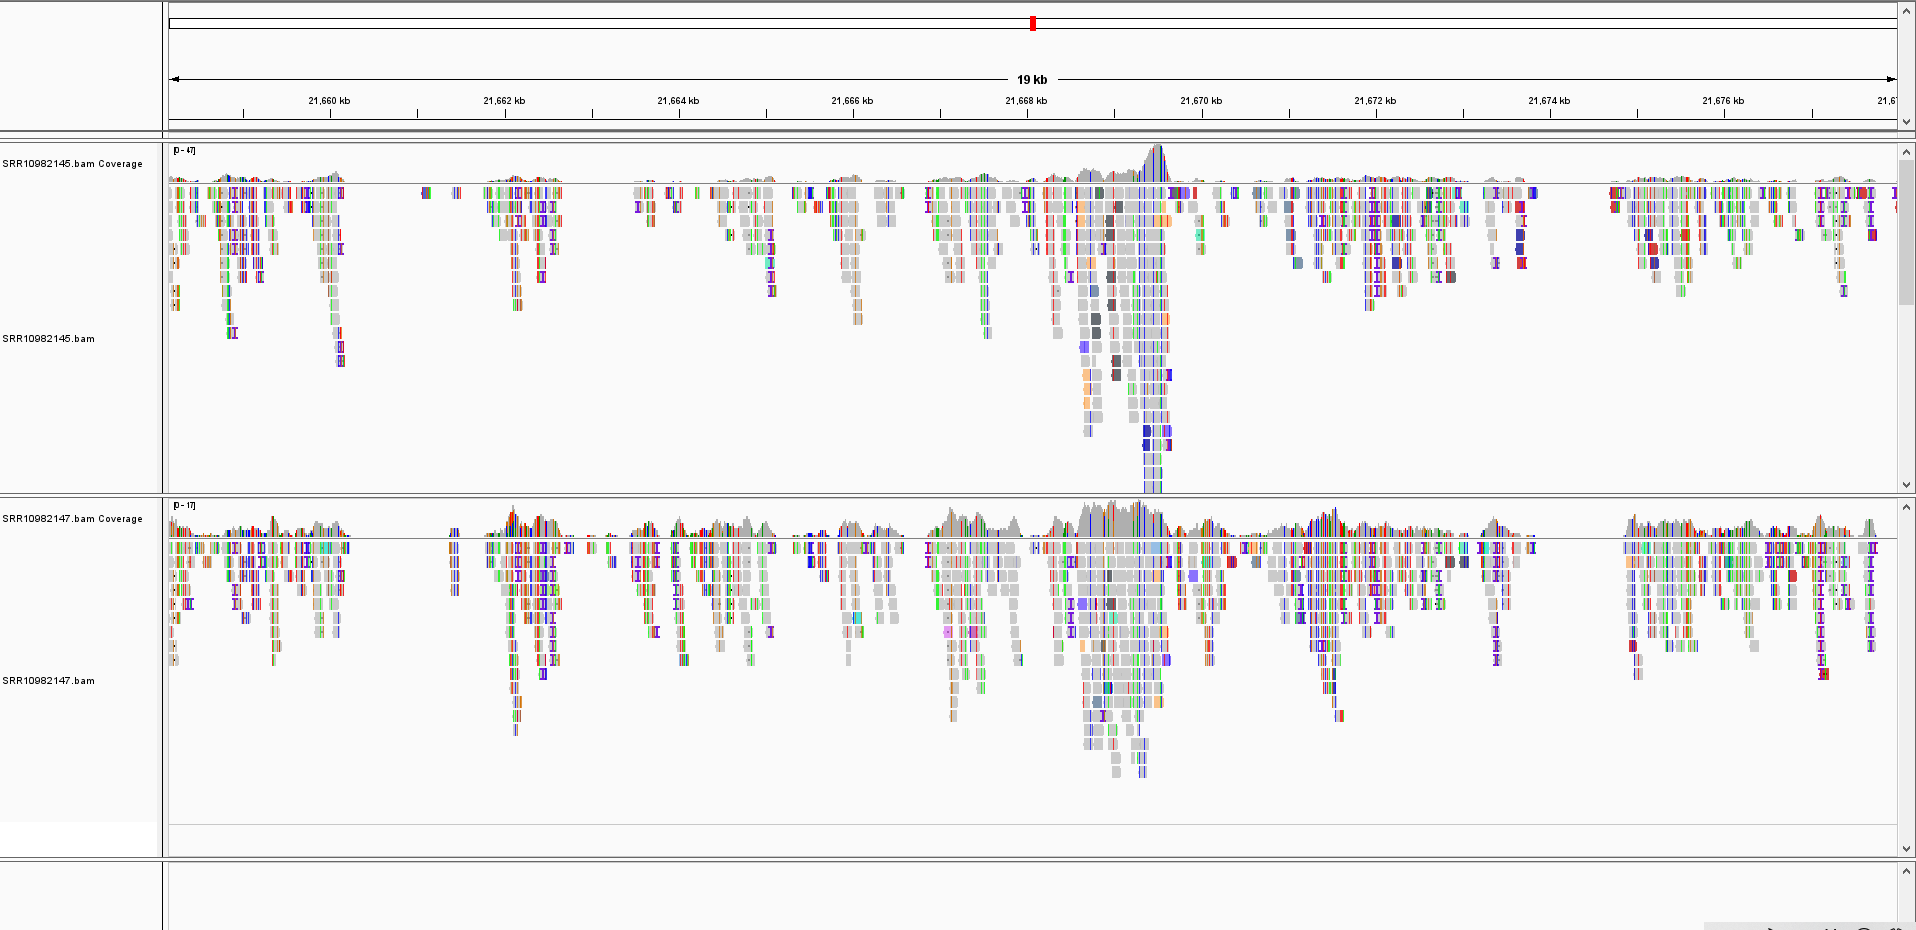Select the SRR10982147.bam Coverage track label
This screenshot has width=1916, height=930.
point(73,518)
